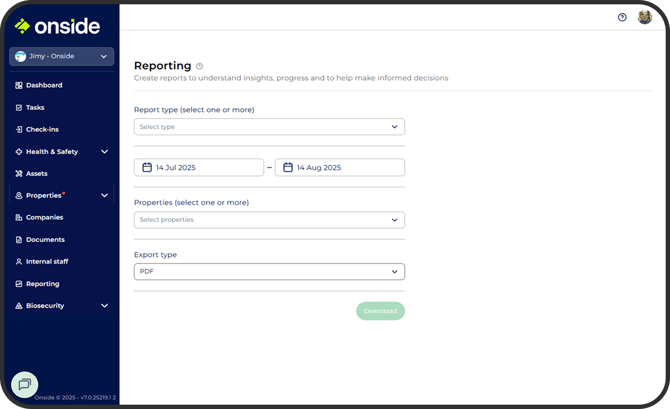Open the Select properties dropdown
Image resolution: width=670 pixels, height=409 pixels.
tap(269, 220)
